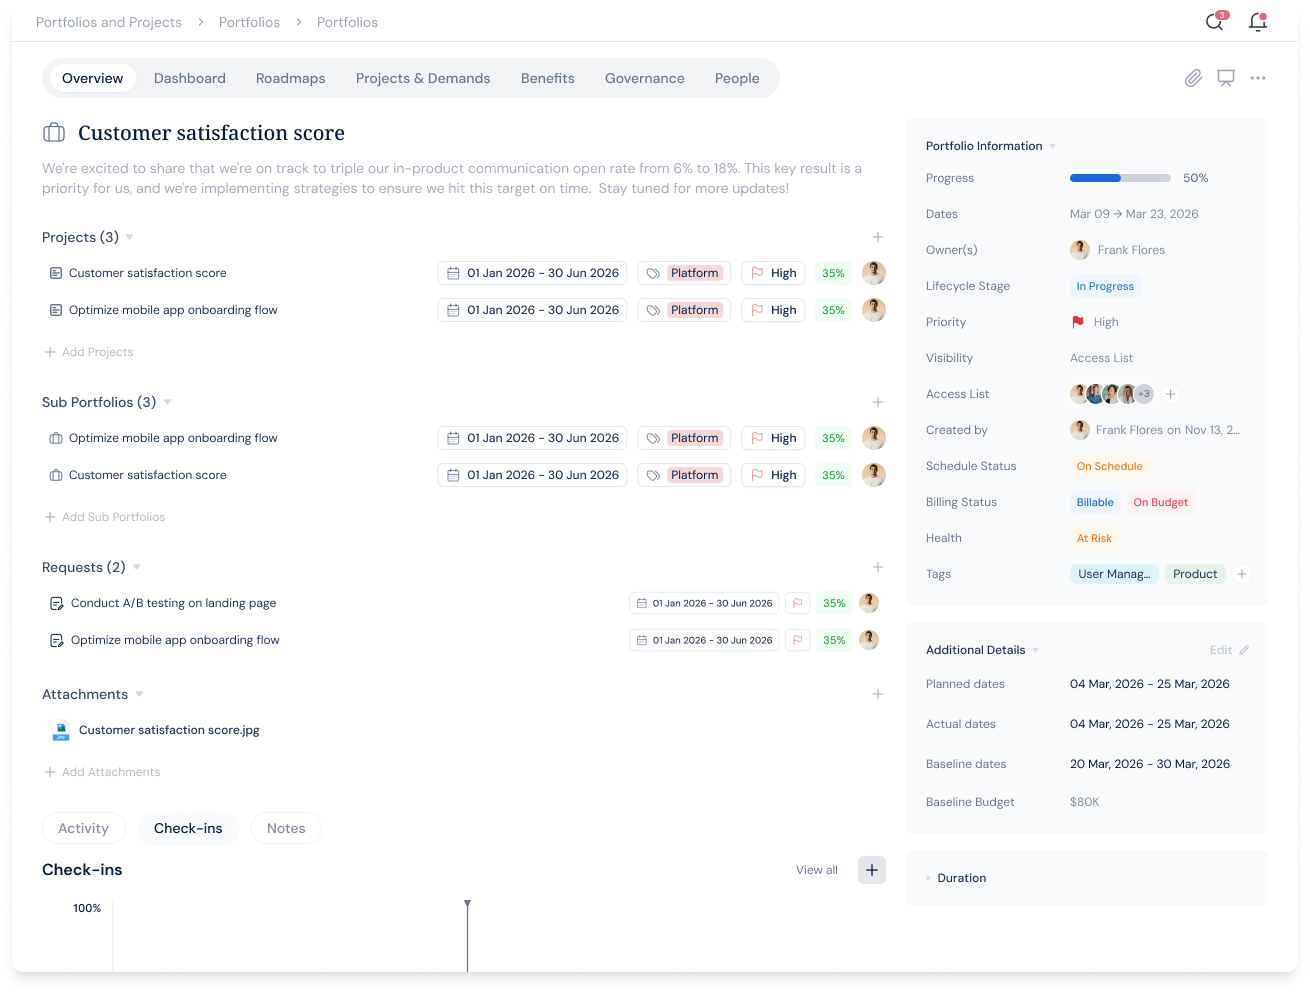Click project icon of Customer satisfaction score project
1310x994 pixels.
pos(56,273)
